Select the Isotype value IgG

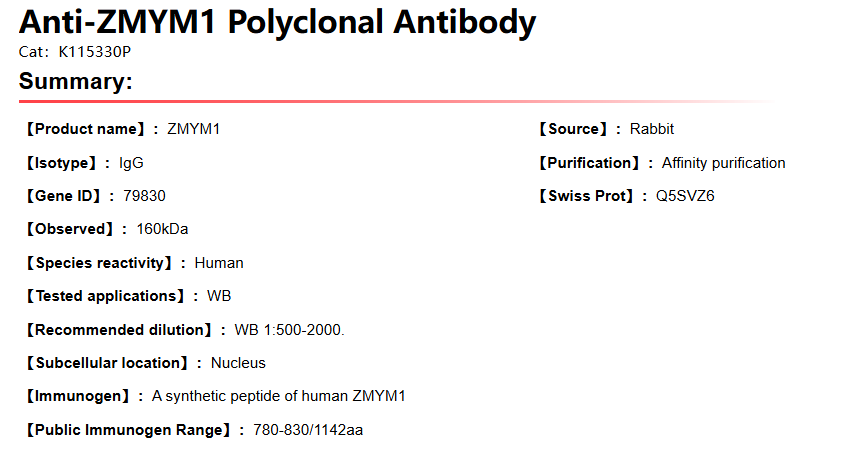point(131,163)
